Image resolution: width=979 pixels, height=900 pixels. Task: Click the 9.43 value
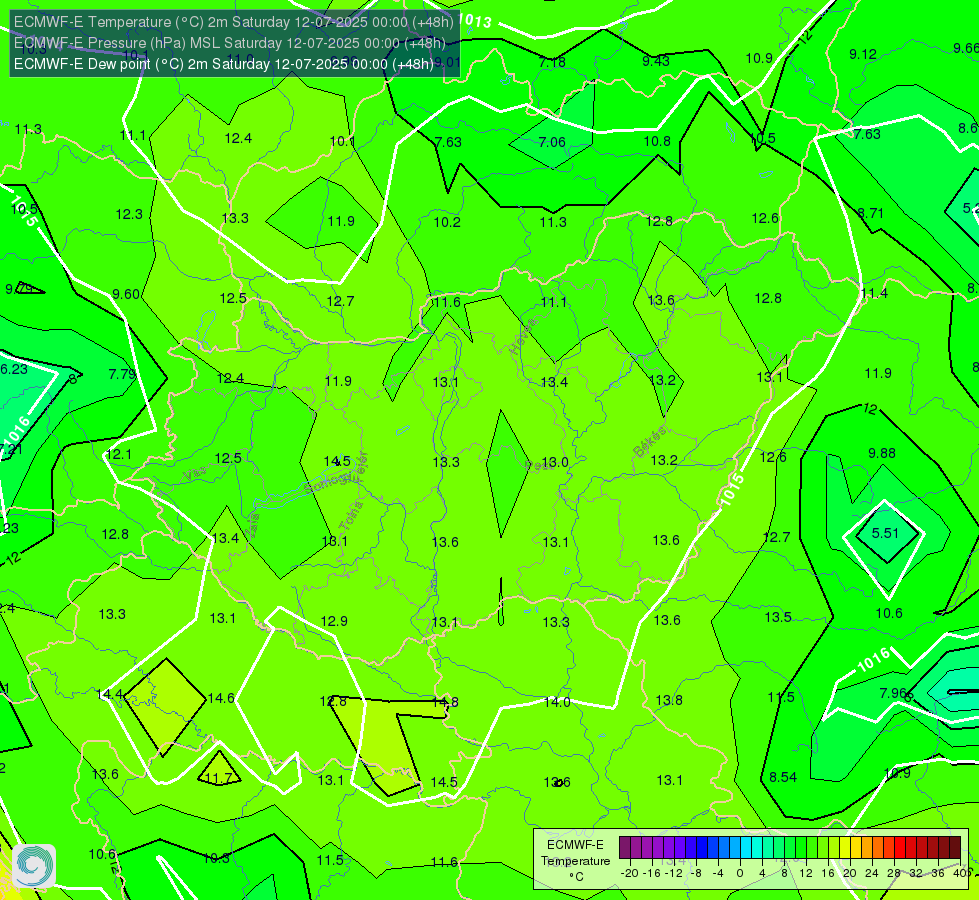coord(656,61)
